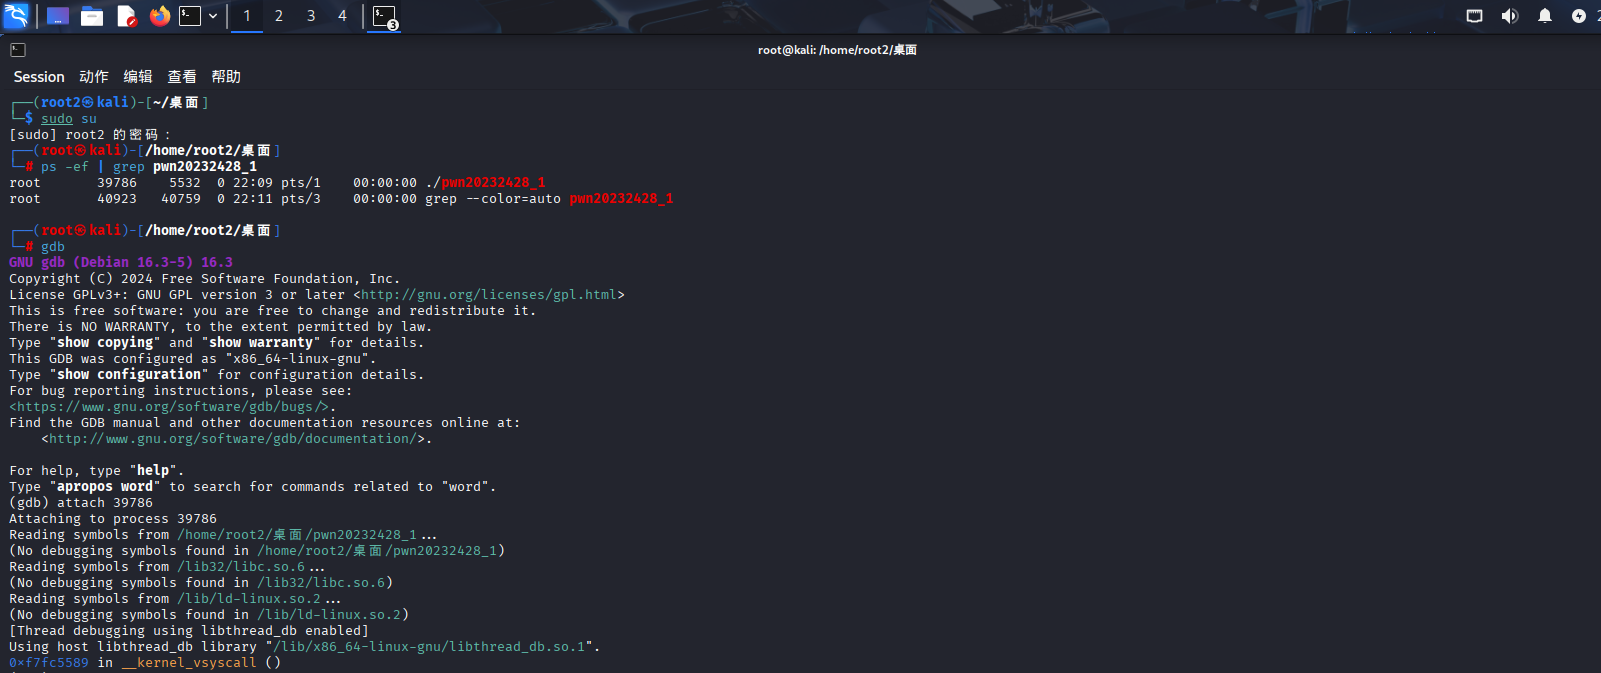The height and width of the screenshot is (673, 1601).
Task: Switch to workspace 3
Action: pos(311,16)
